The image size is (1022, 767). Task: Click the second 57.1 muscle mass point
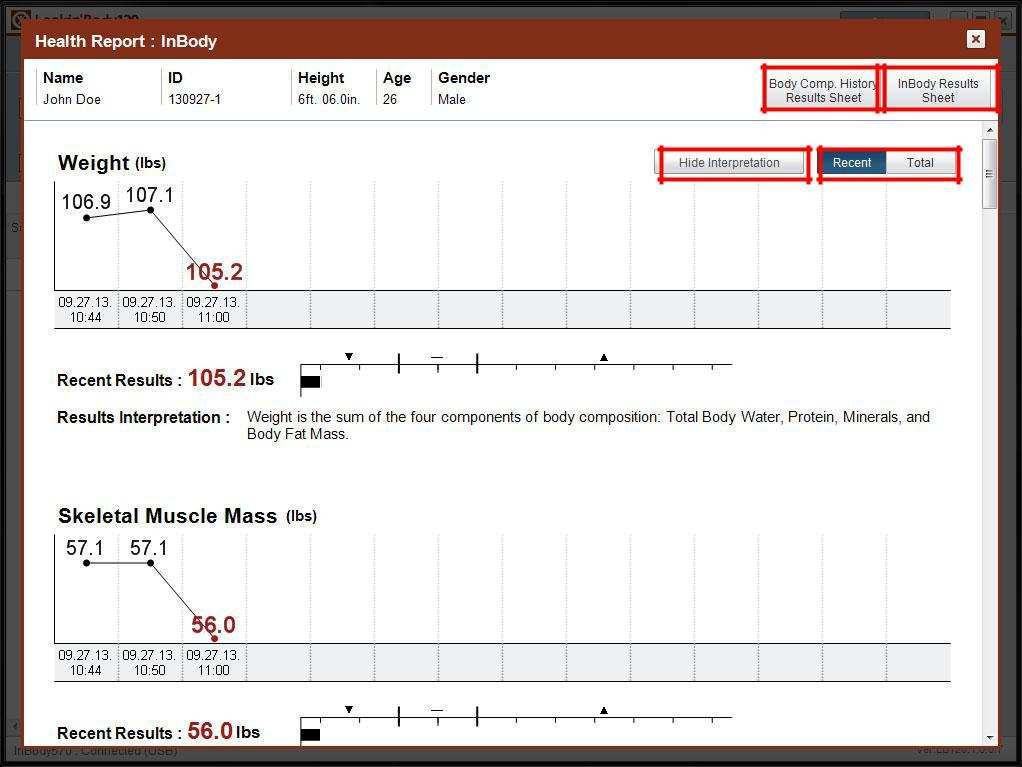coord(151,563)
